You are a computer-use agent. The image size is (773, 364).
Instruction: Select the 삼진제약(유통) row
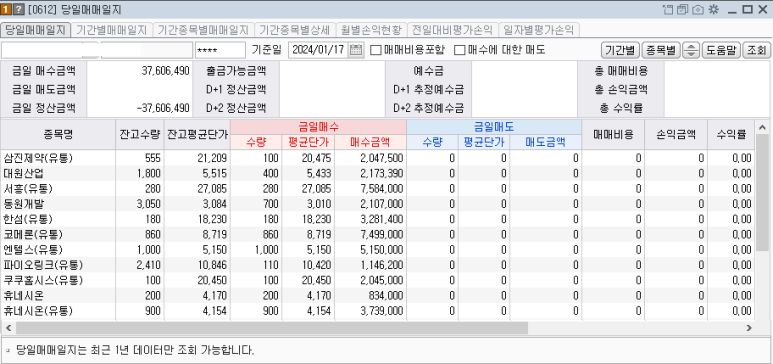point(378,158)
